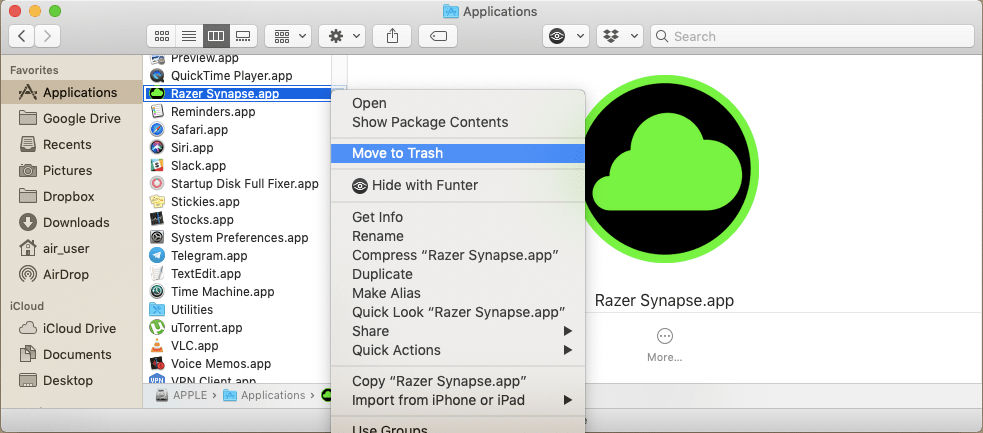Go back with the left arrow
Viewport: 983px width, 433px height.
(x=21, y=36)
